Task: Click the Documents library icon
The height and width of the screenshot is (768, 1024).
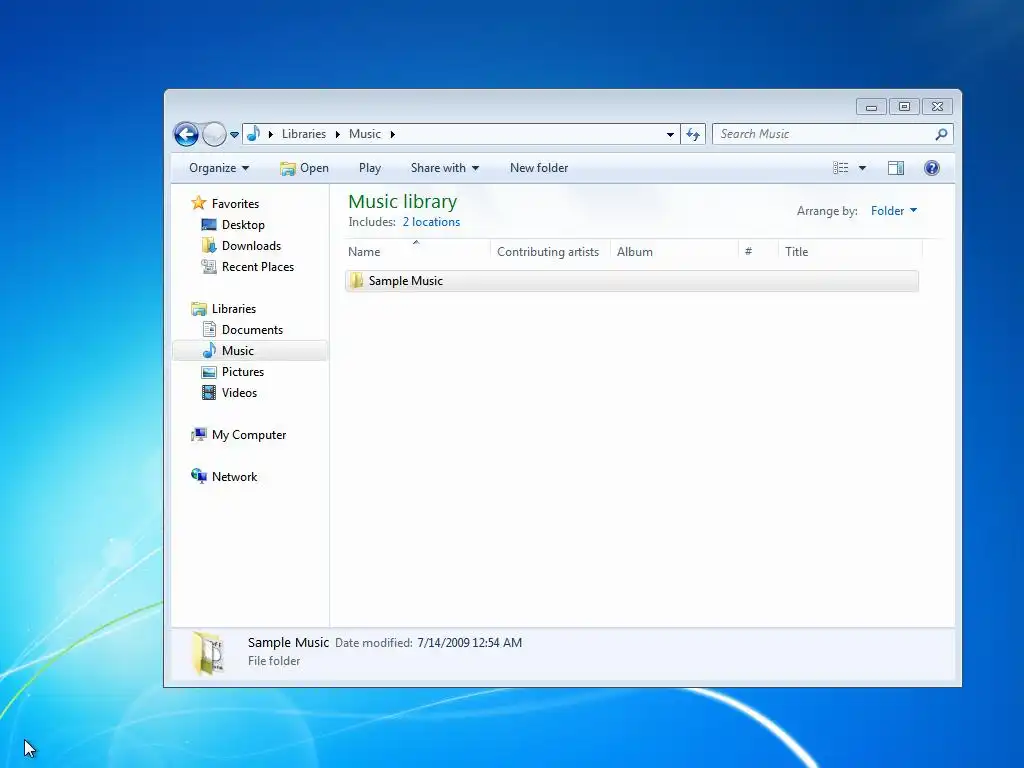Action: click(209, 329)
